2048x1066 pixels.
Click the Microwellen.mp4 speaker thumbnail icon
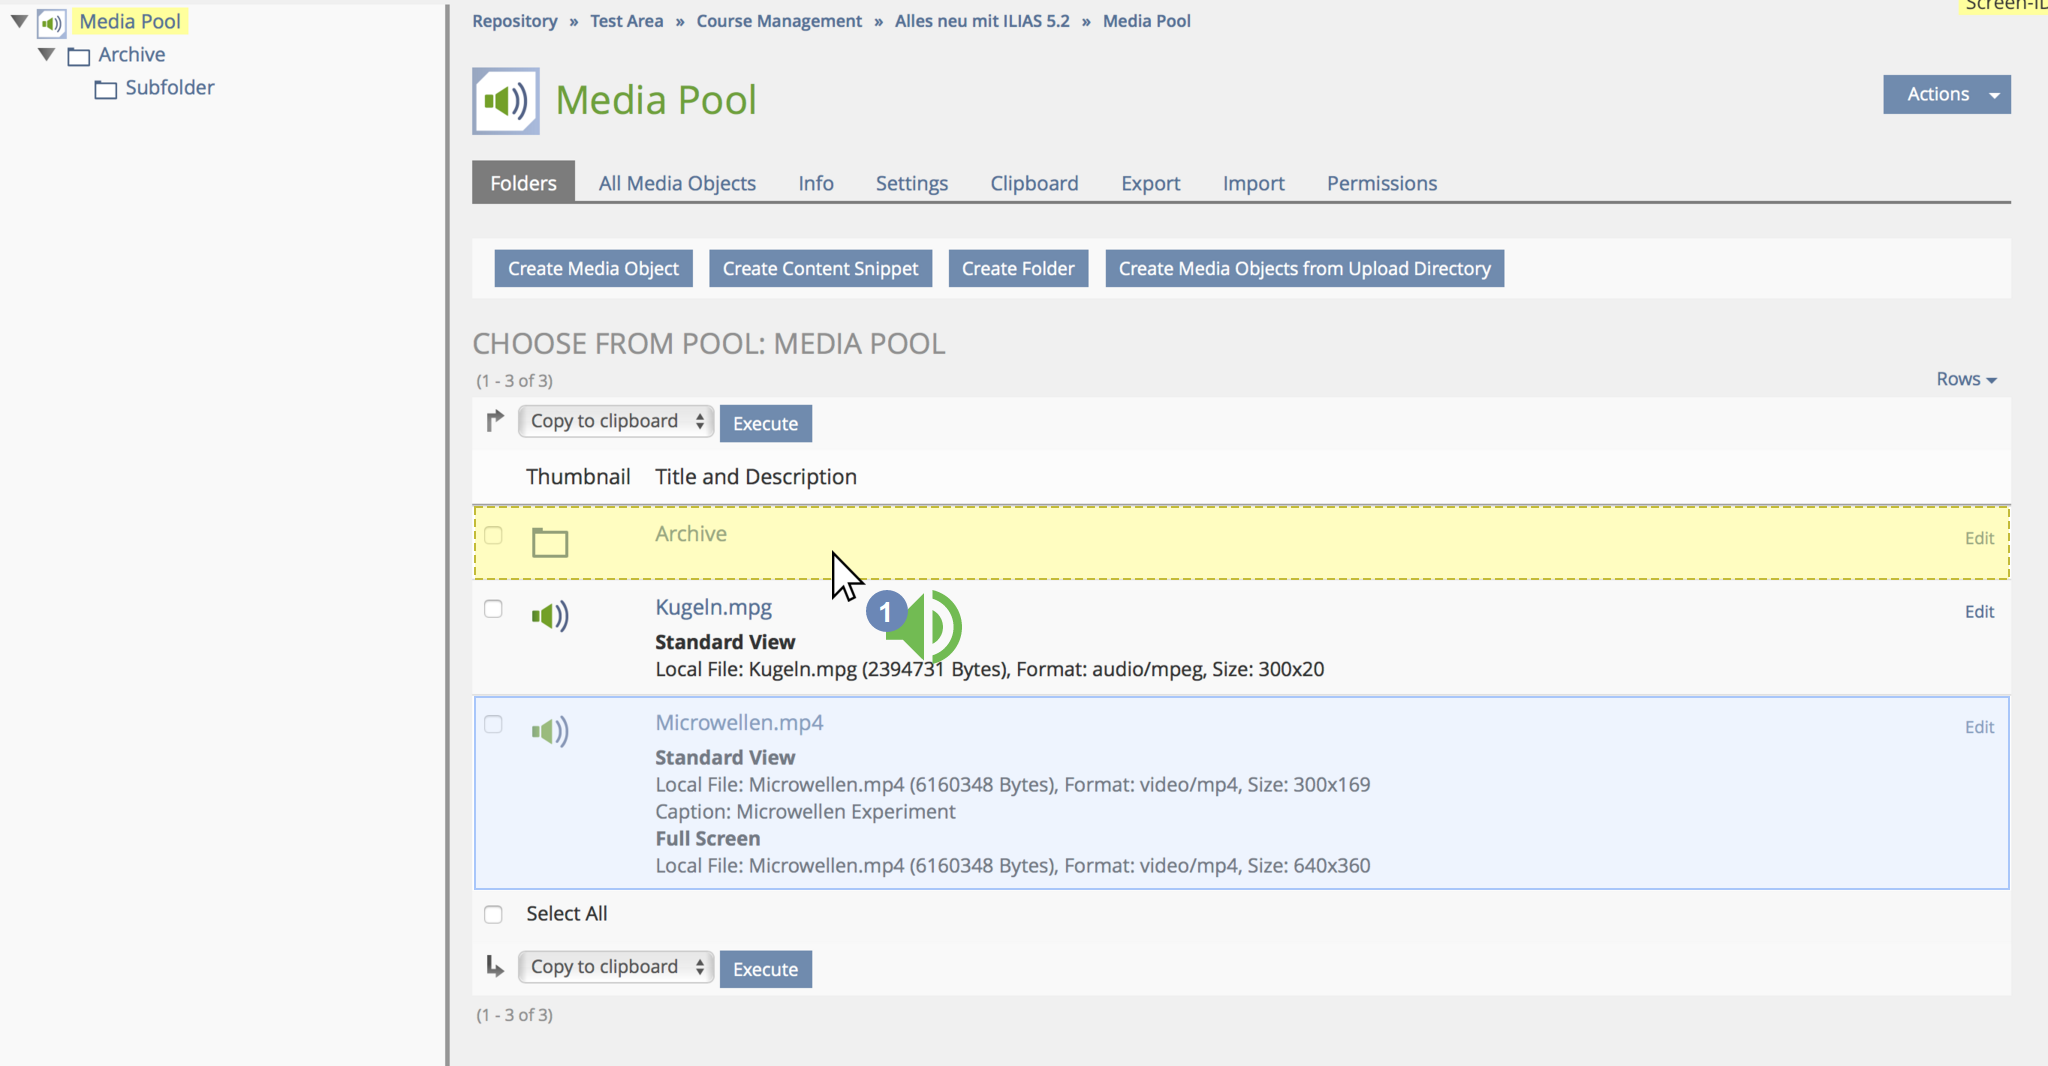[550, 732]
